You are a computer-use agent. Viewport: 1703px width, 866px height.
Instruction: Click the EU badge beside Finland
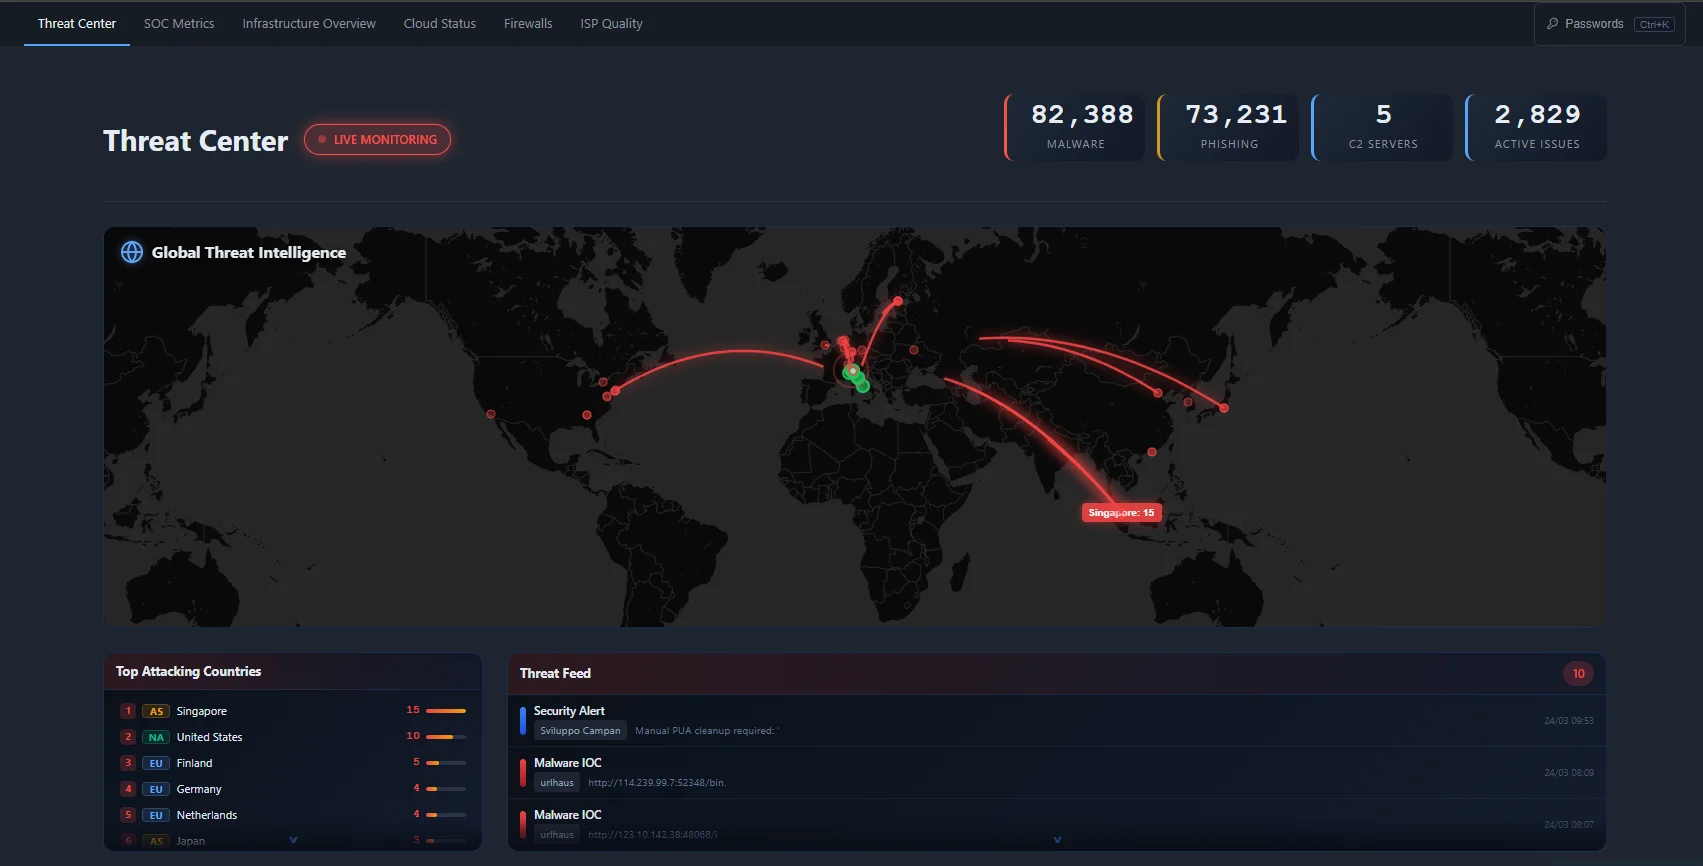pos(156,763)
